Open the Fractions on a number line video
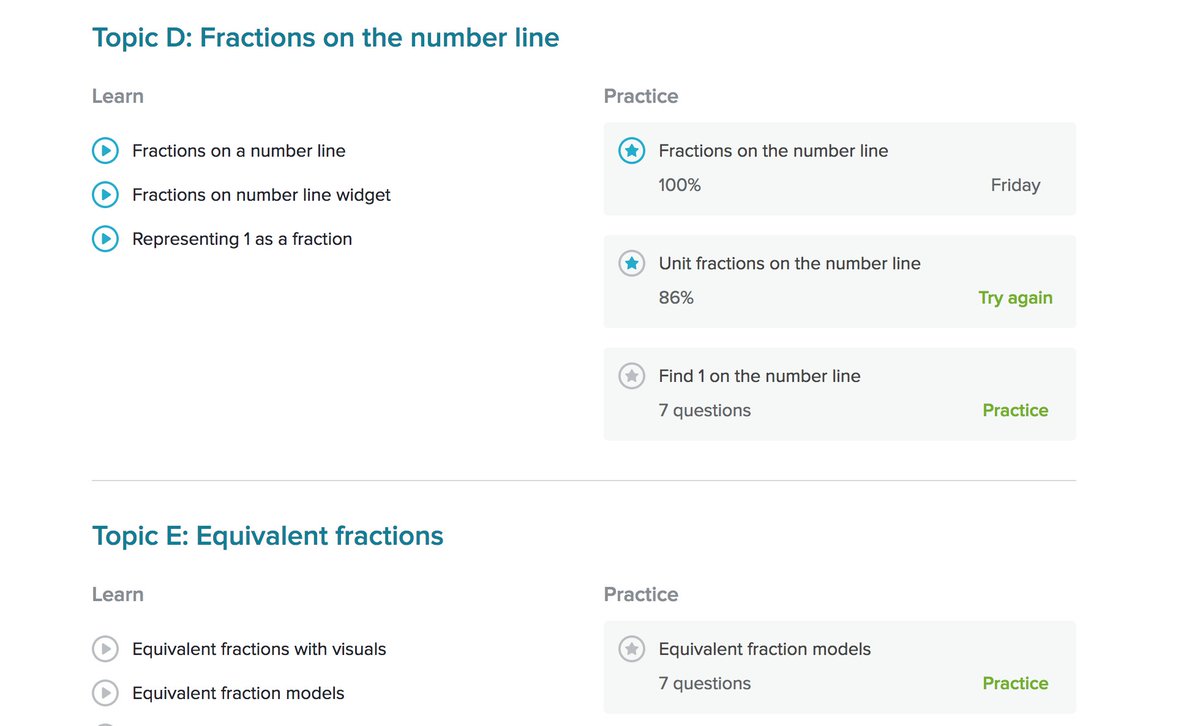This screenshot has height=726, width=1200. coord(239,151)
